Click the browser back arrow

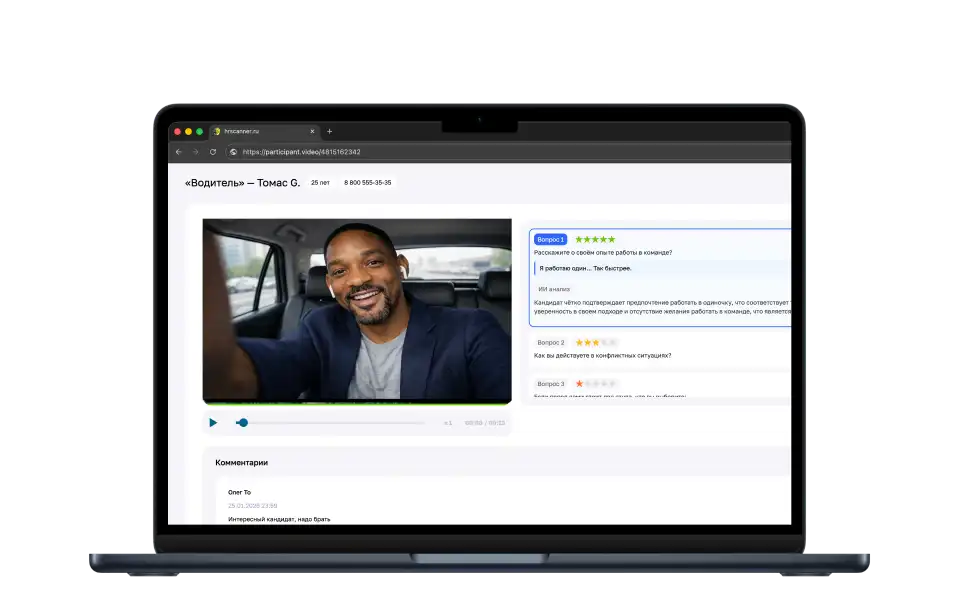179,152
